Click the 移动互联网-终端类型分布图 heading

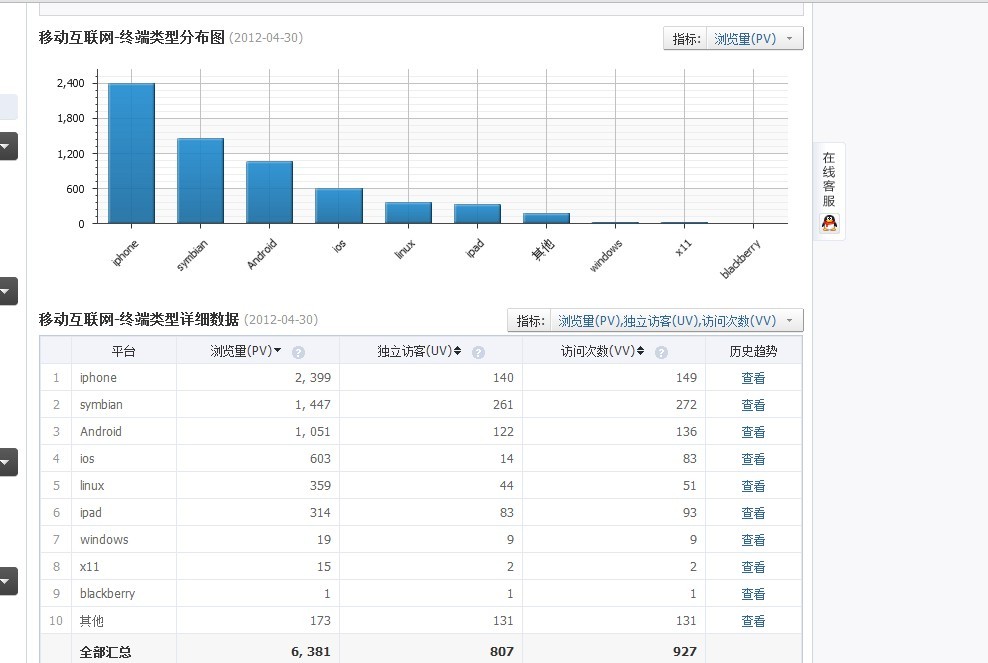132,37
